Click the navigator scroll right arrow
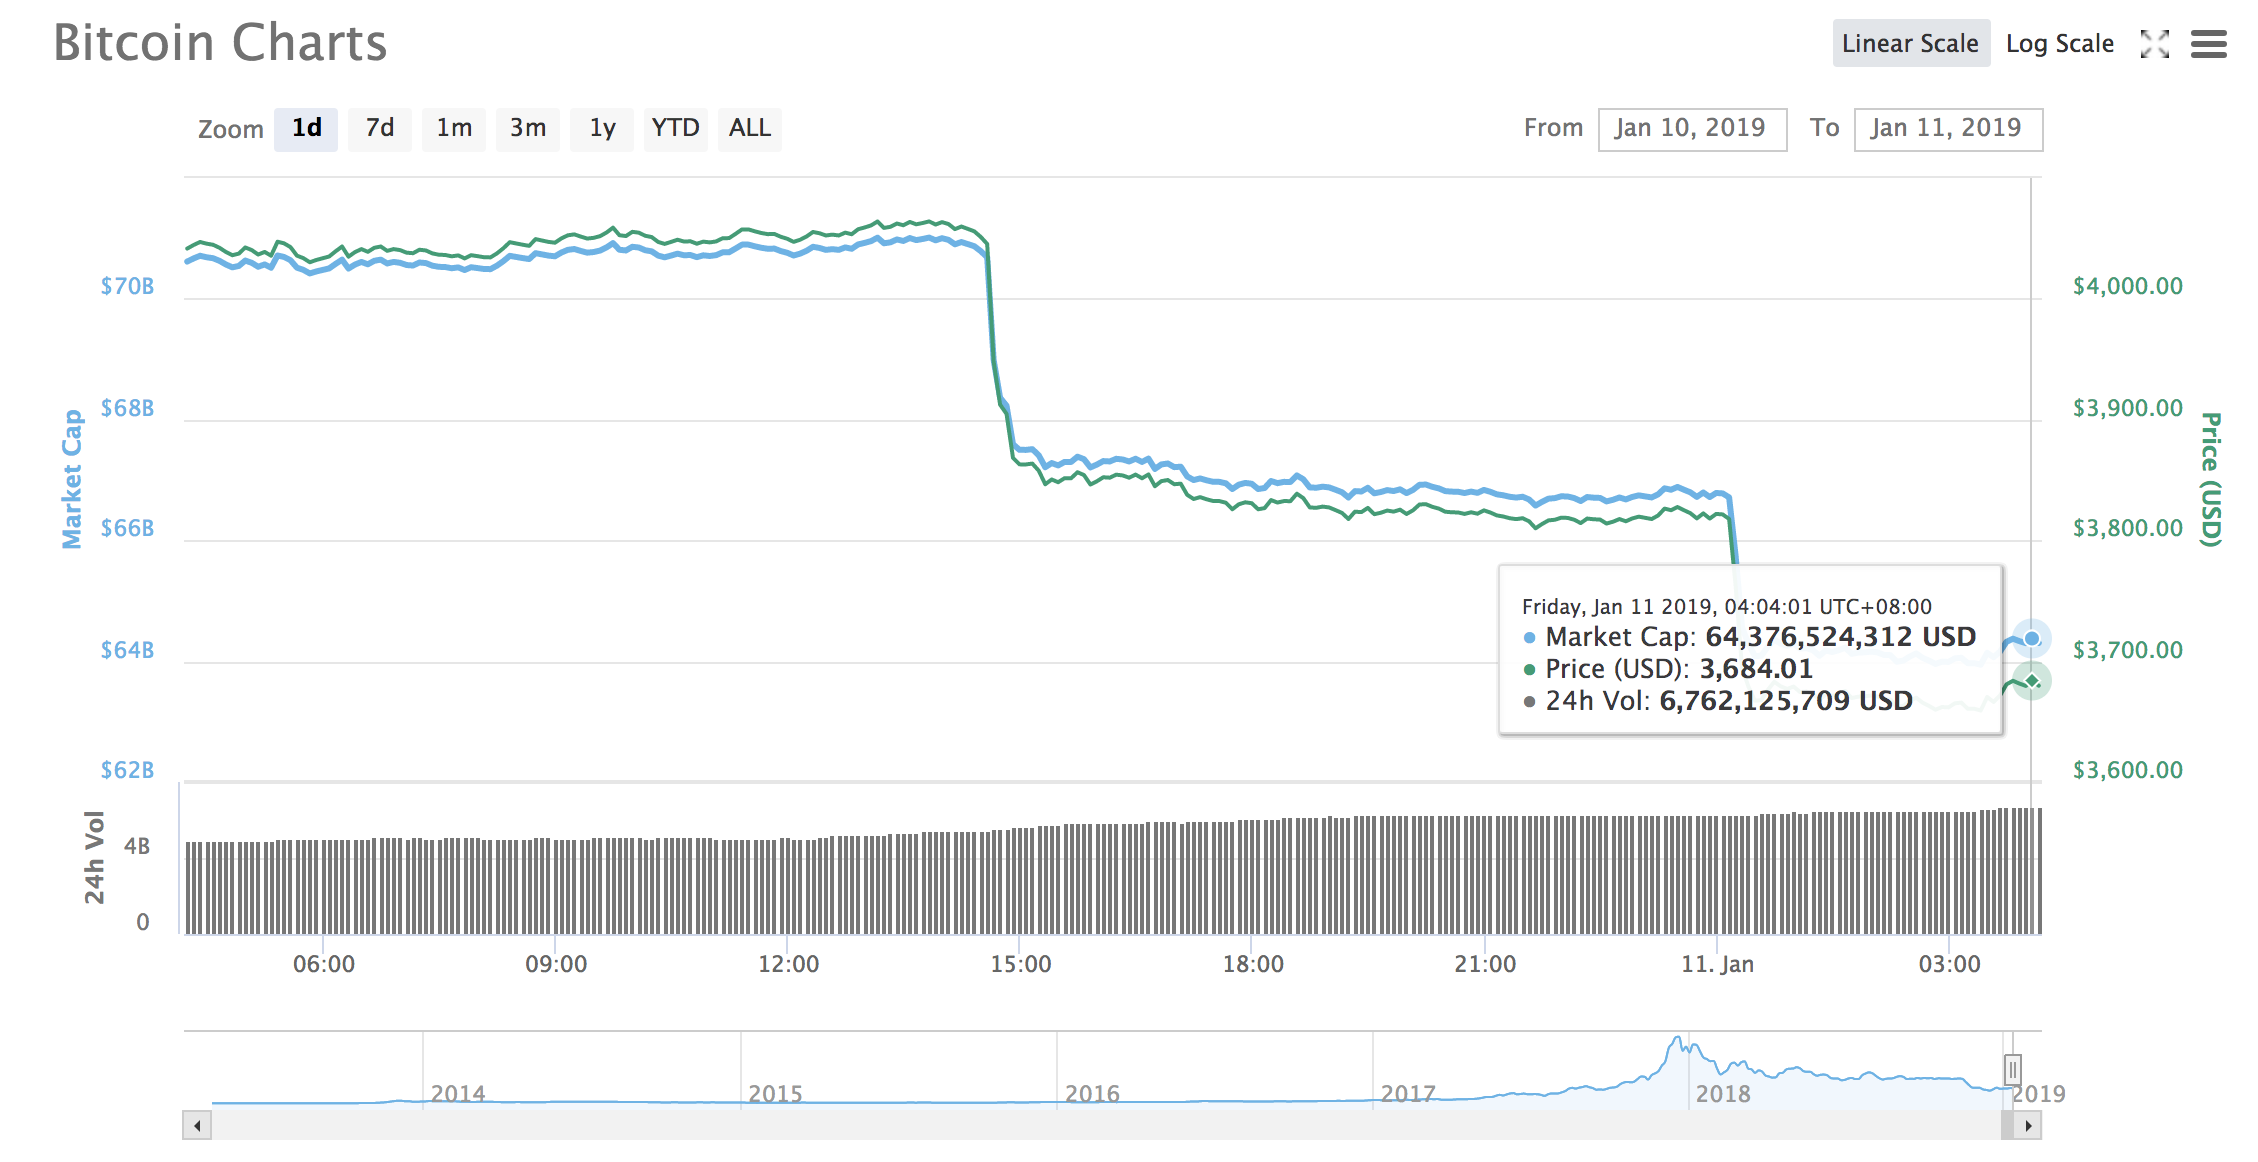 pos(2028,1125)
